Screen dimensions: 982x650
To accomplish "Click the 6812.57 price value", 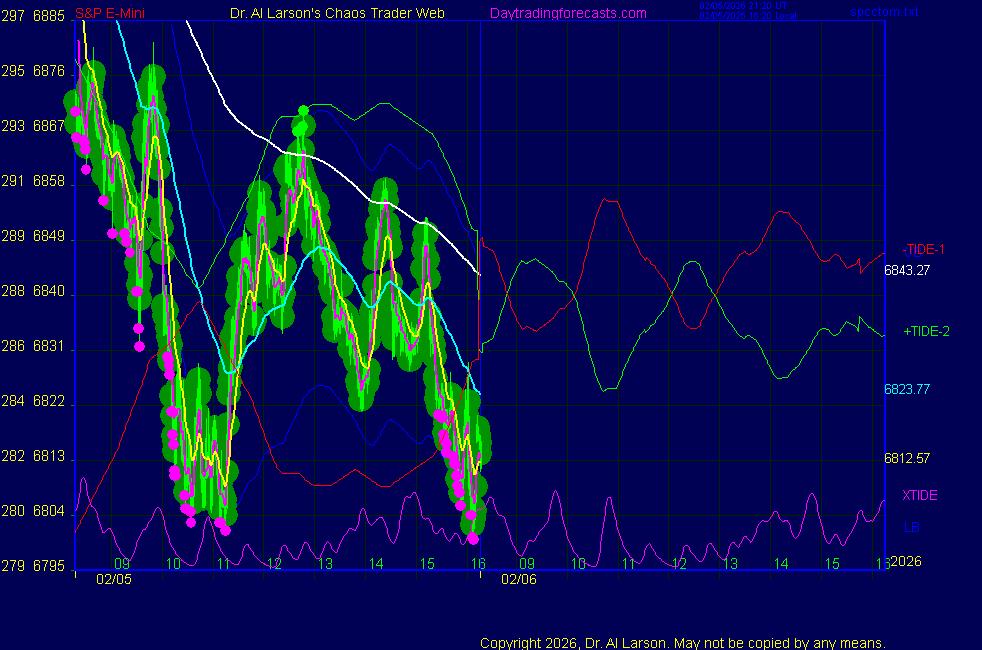I will [906, 459].
